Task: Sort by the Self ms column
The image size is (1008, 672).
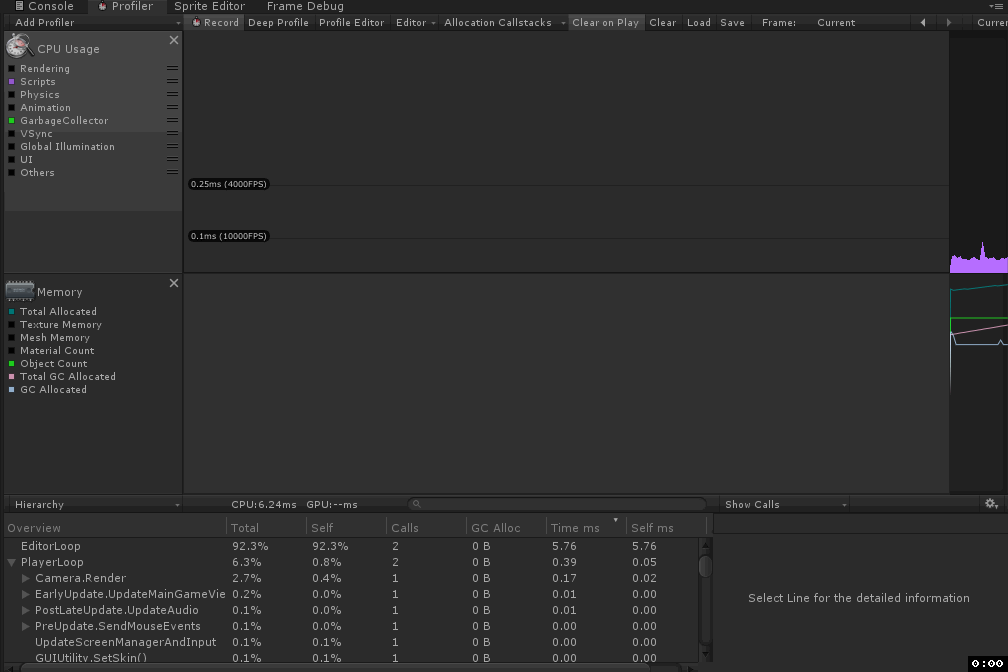Action: pyautogui.click(x=666, y=527)
